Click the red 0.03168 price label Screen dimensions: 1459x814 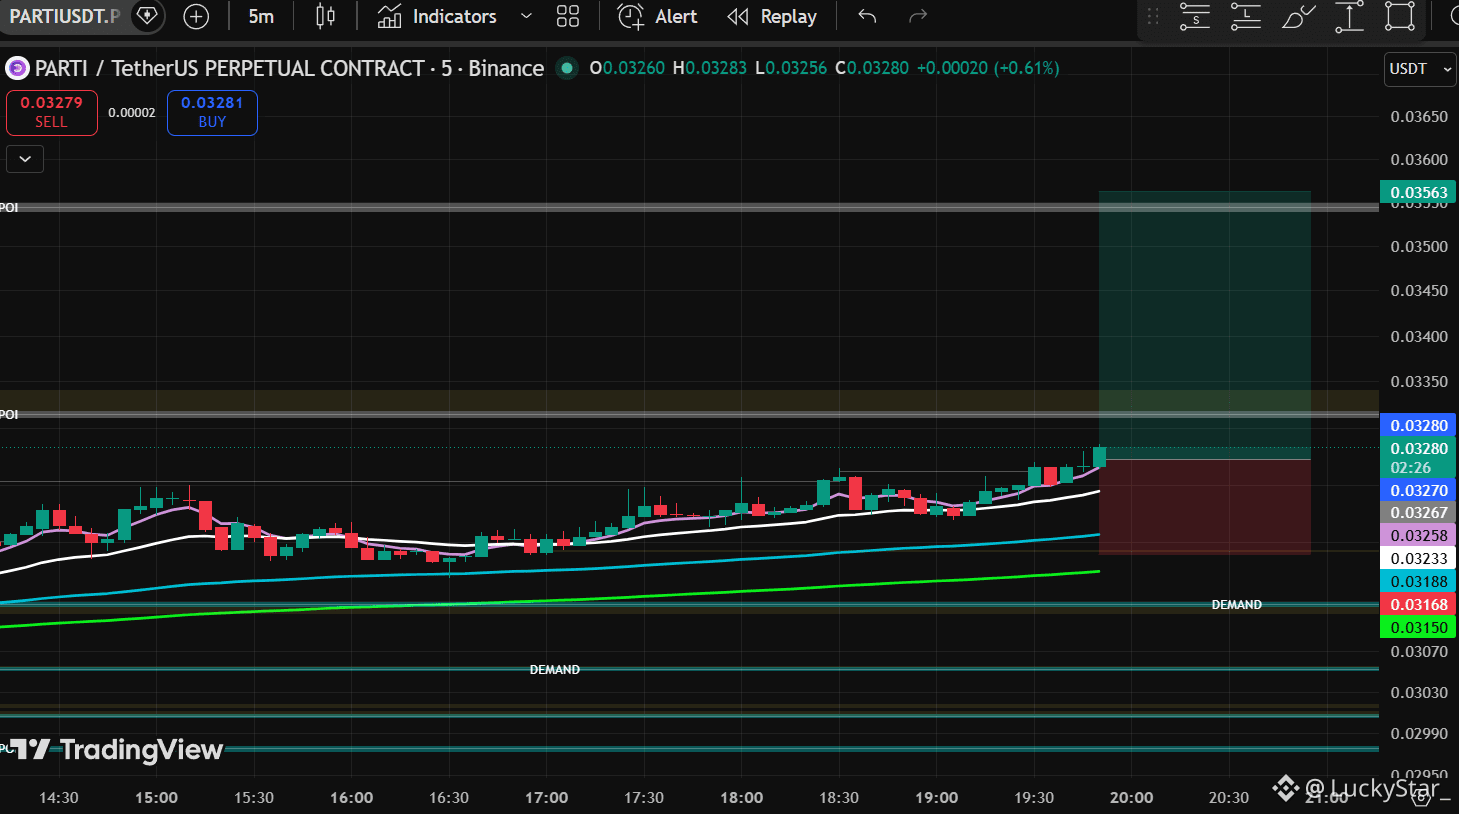tap(1418, 605)
